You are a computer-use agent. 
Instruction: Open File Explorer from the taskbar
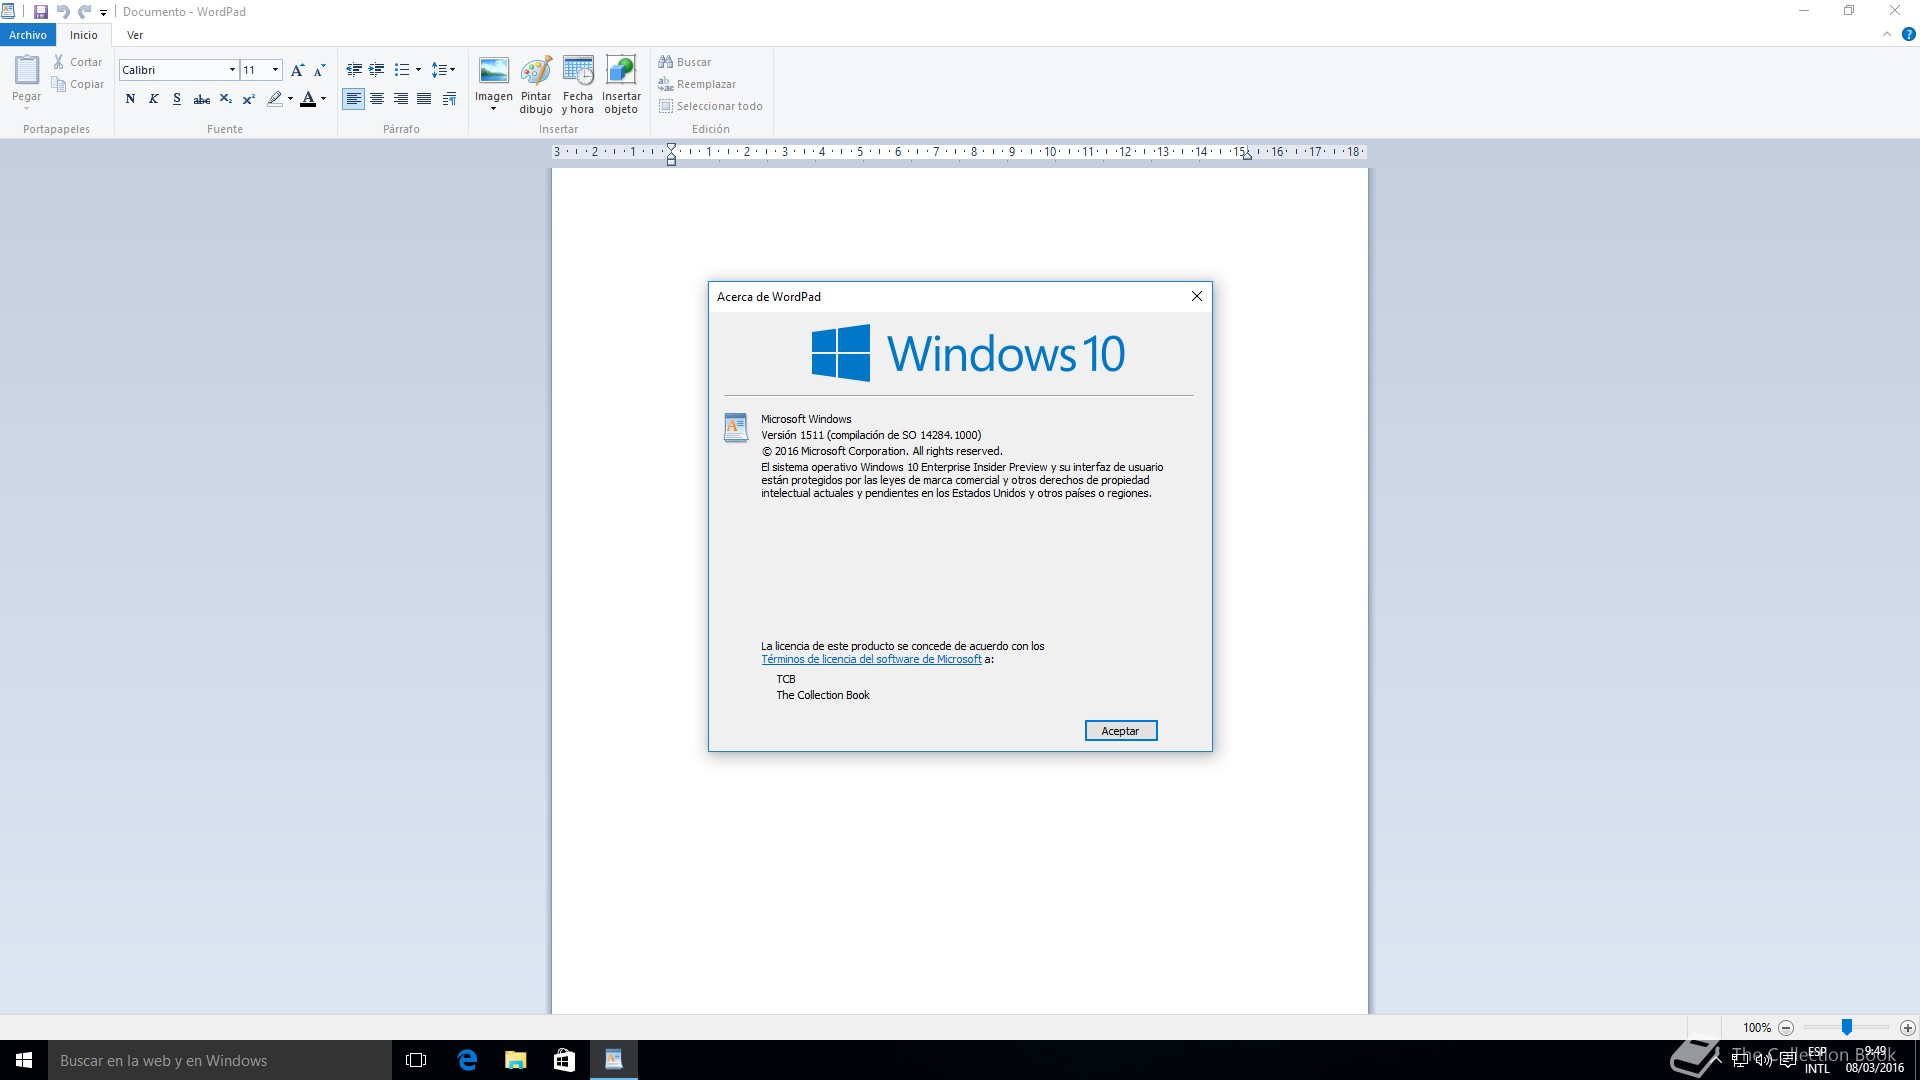point(515,1060)
